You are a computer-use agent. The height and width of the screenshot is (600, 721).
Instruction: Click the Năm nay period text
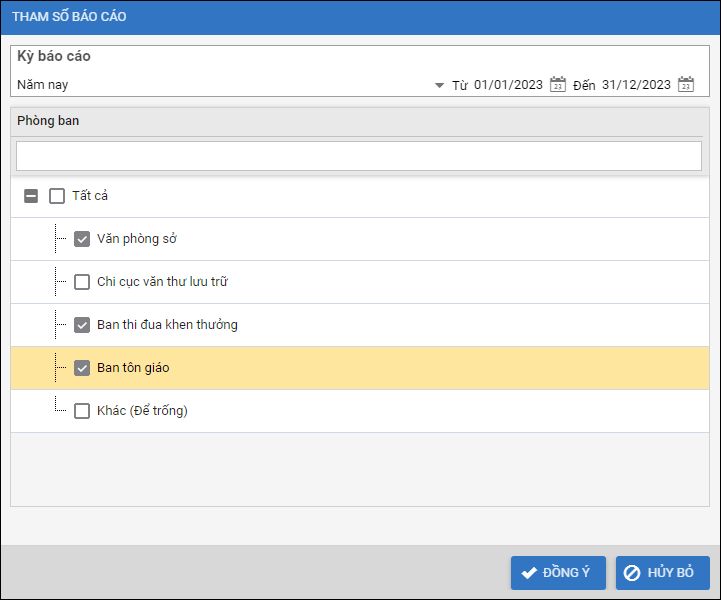(x=43, y=85)
